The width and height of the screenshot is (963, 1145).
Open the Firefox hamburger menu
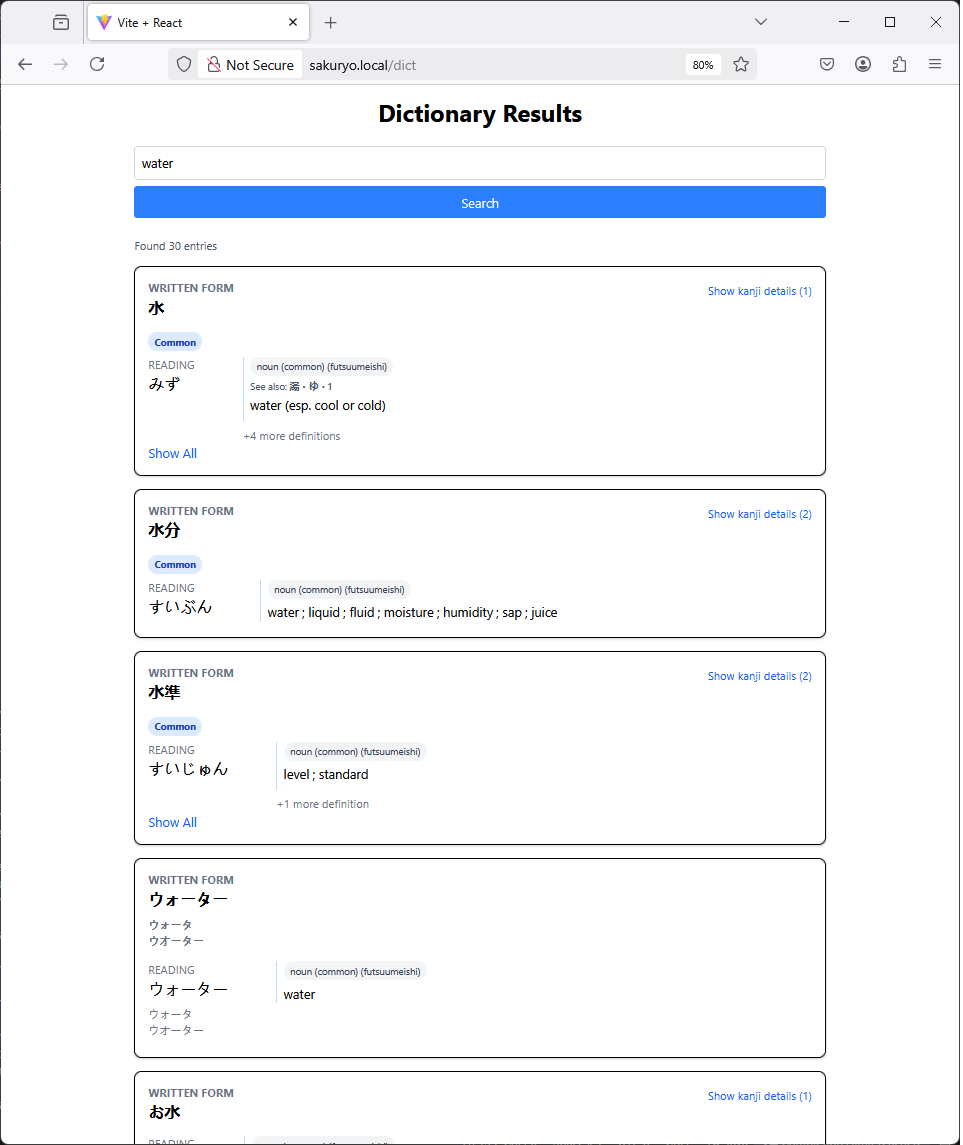[x=935, y=64]
